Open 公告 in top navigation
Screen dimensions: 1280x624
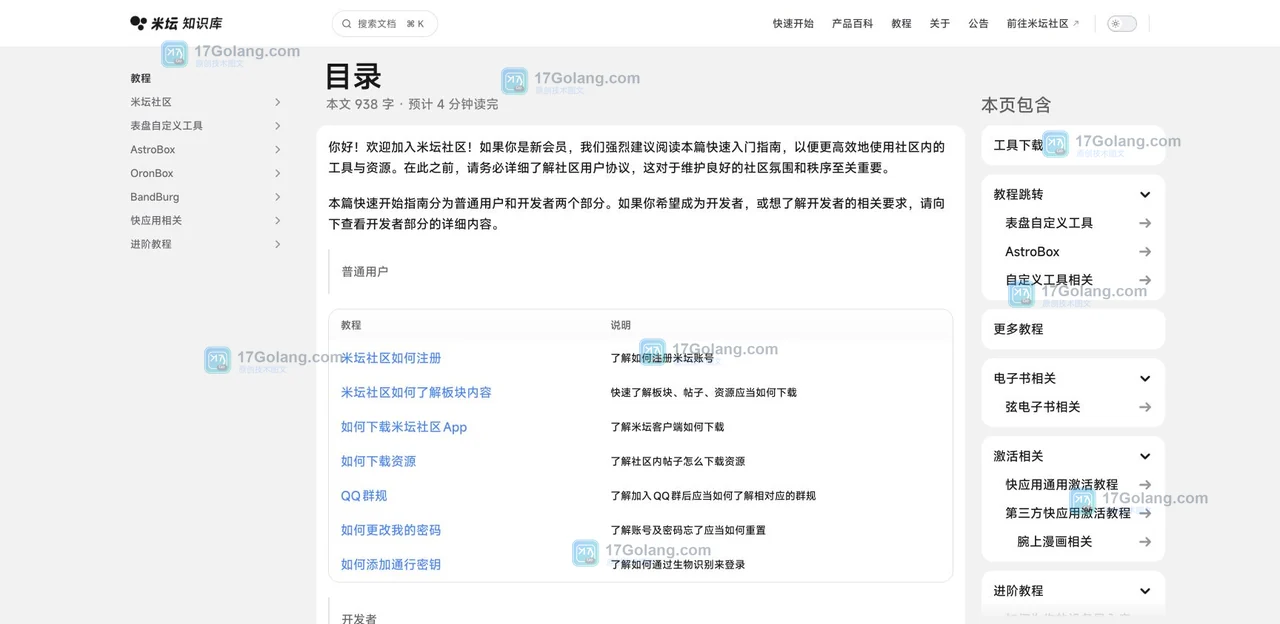978,23
